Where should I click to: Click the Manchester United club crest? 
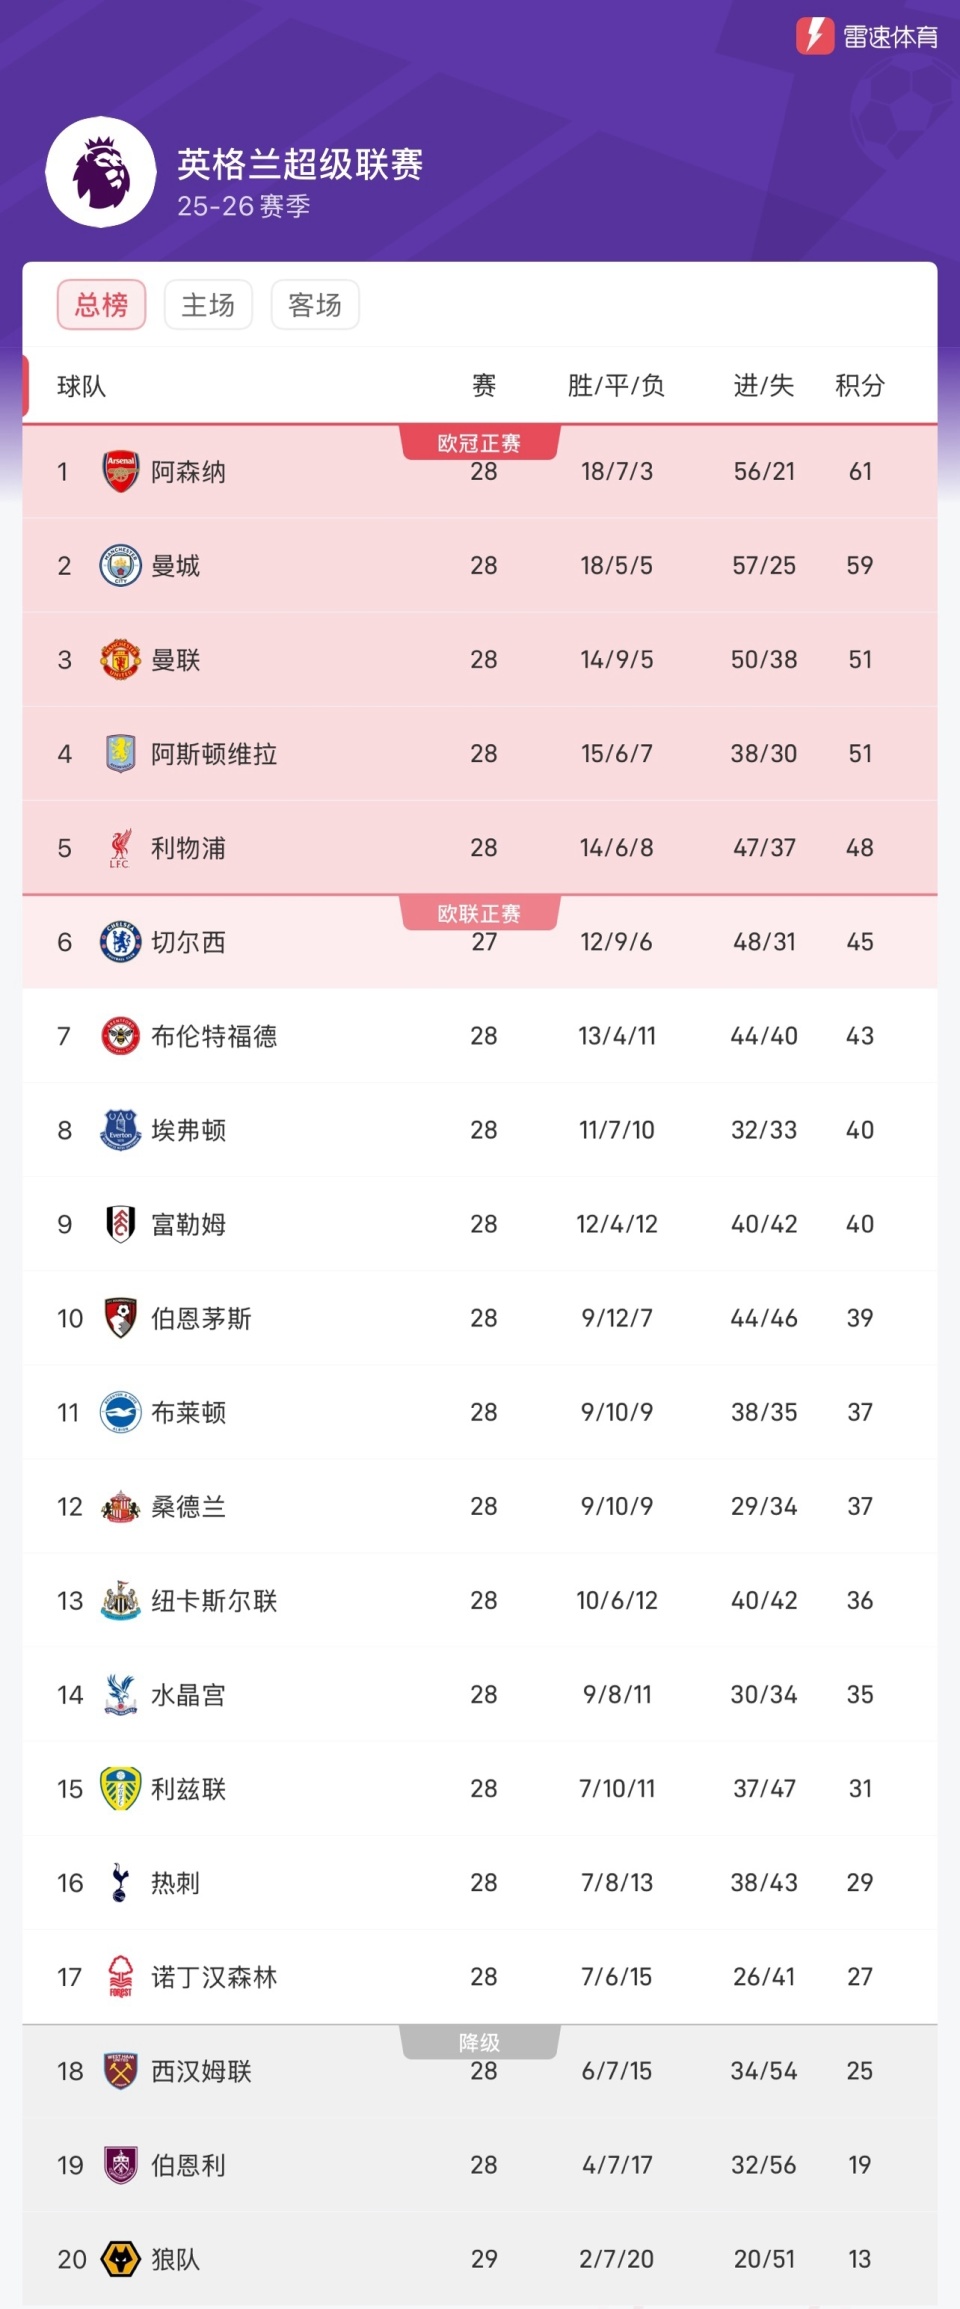coord(120,660)
